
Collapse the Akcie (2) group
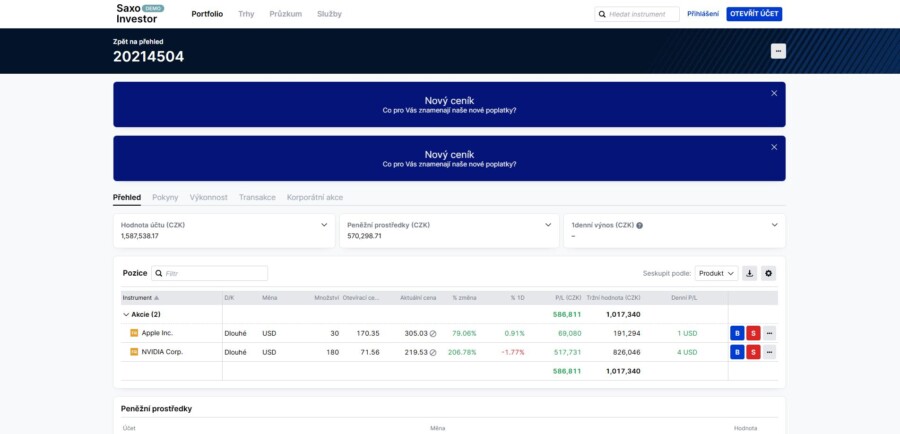[126, 315]
